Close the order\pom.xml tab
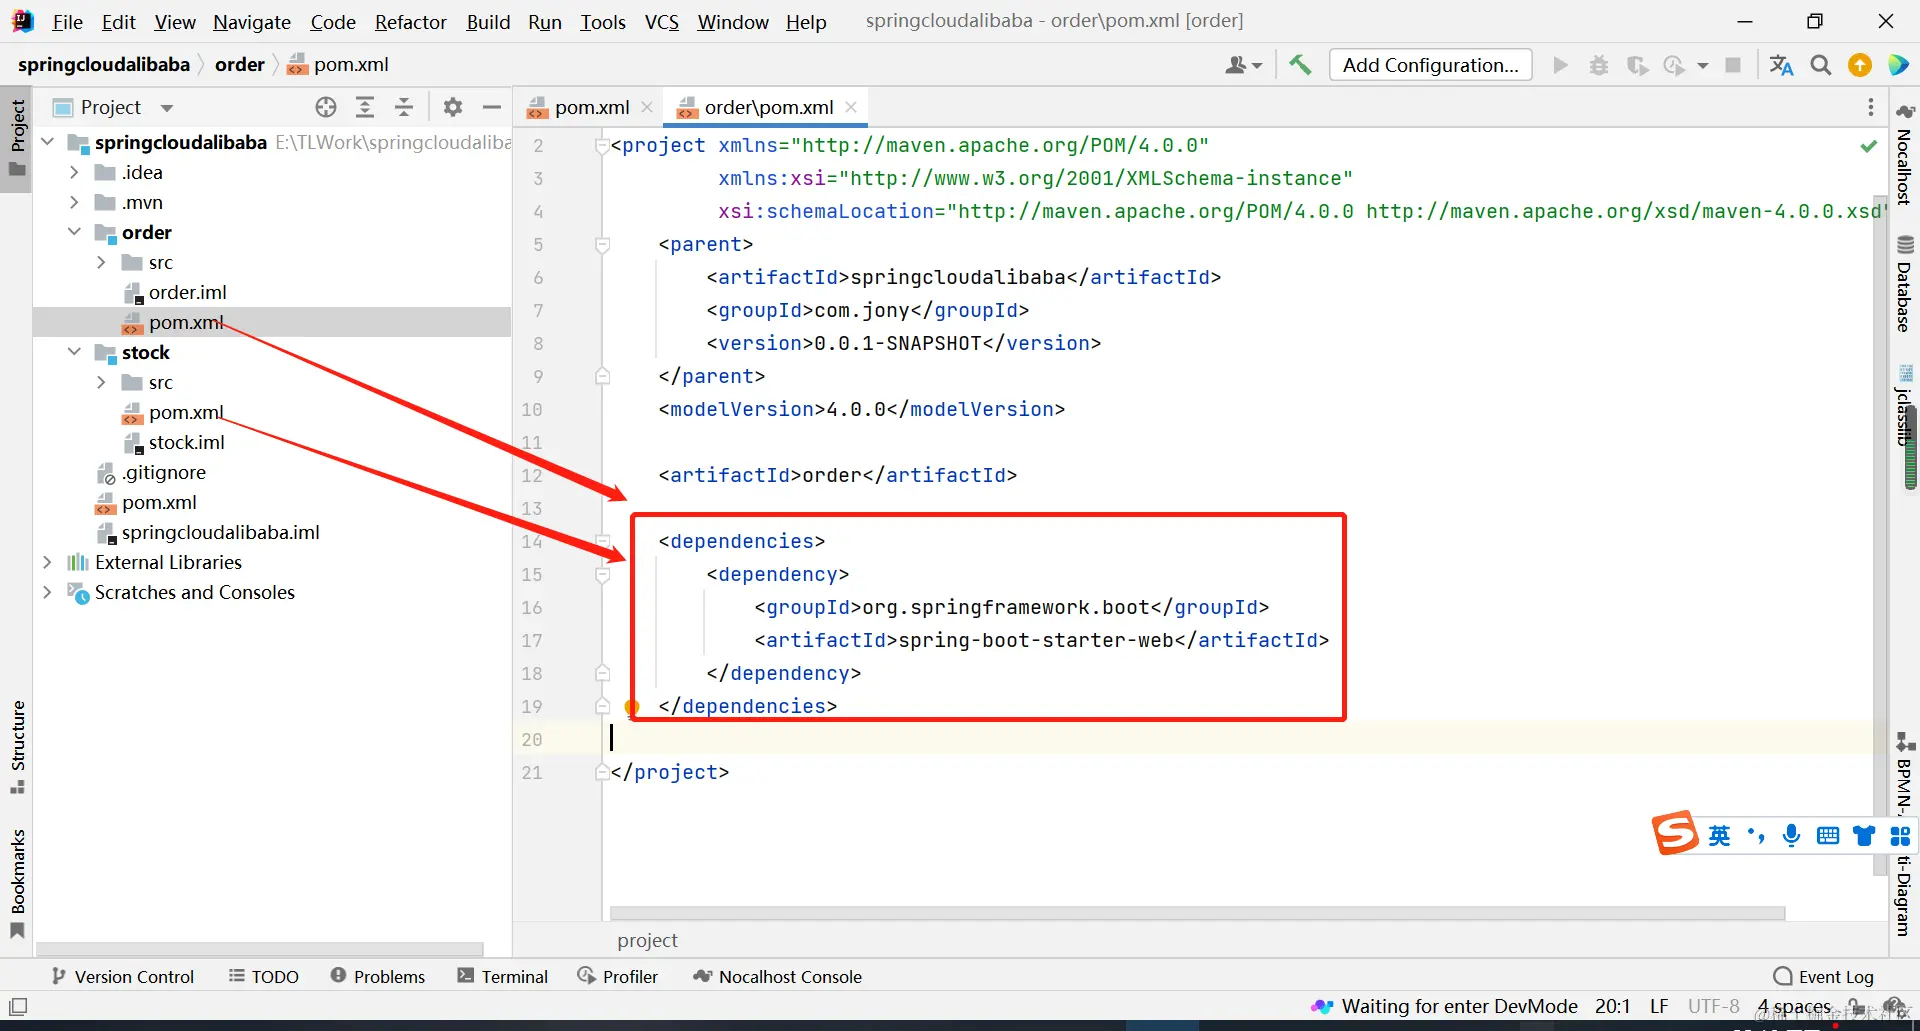1920x1031 pixels. click(x=851, y=107)
